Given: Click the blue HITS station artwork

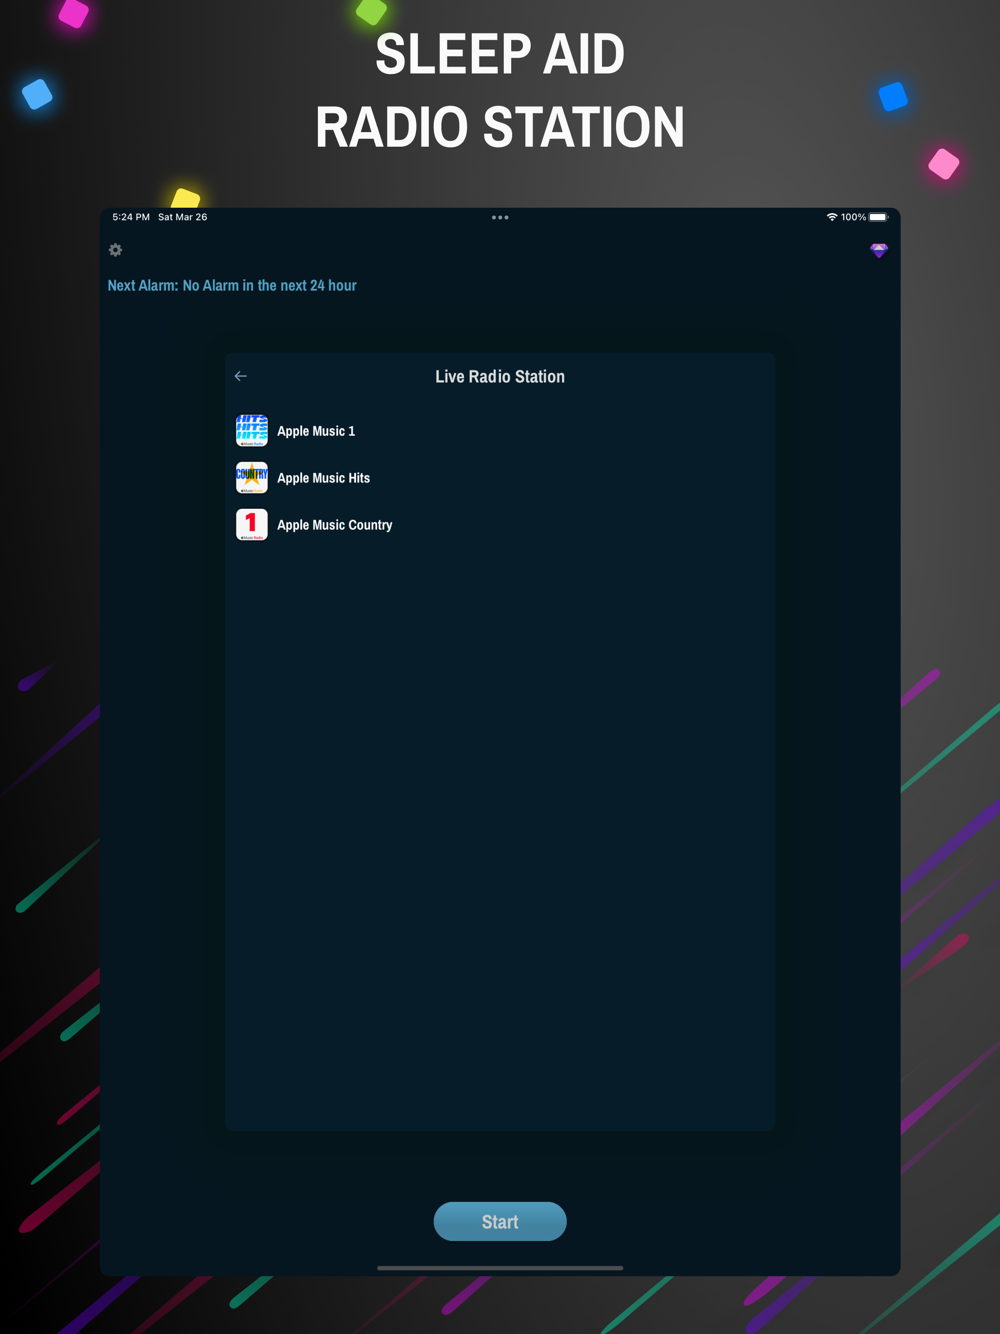Looking at the screenshot, I should (x=252, y=431).
